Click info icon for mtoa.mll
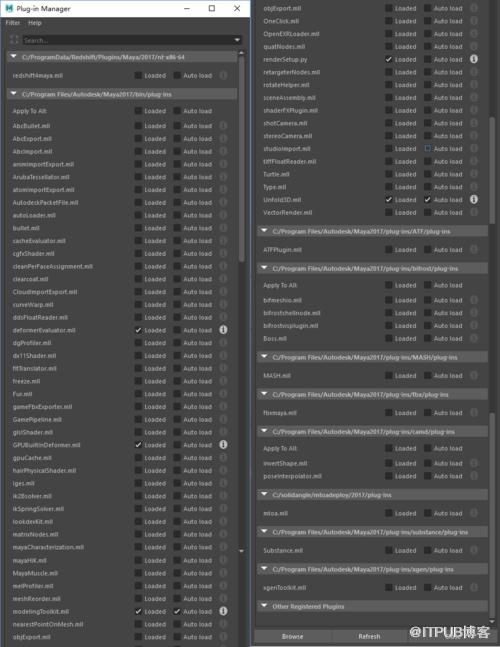This screenshot has height=647, width=500. pyautogui.click(x=474, y=513)
